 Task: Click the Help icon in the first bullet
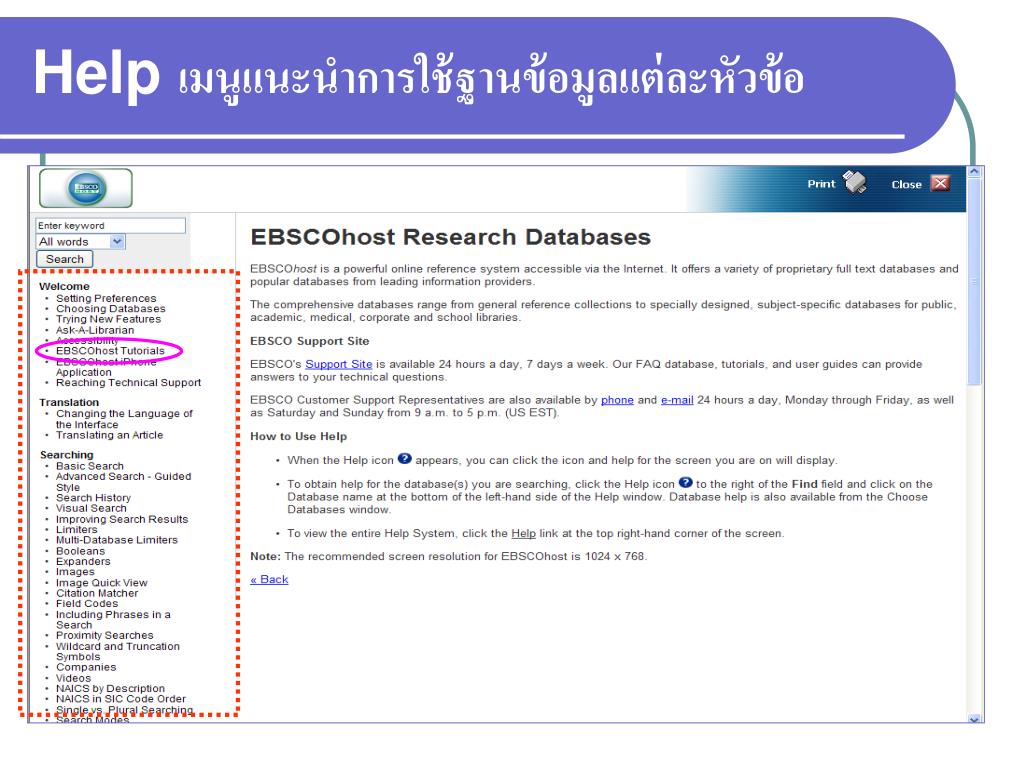(405, 458)
